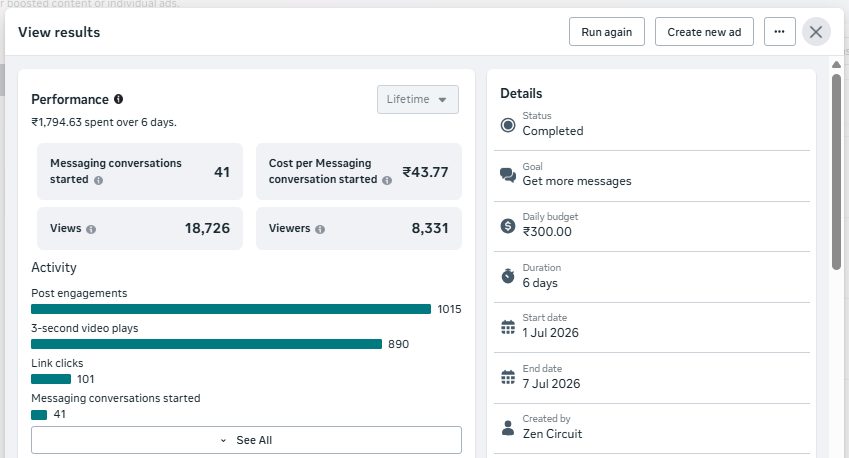Click the ₹1,794.63 spent over 6 days text
The image size is (849, 458).
pos(104,122)
